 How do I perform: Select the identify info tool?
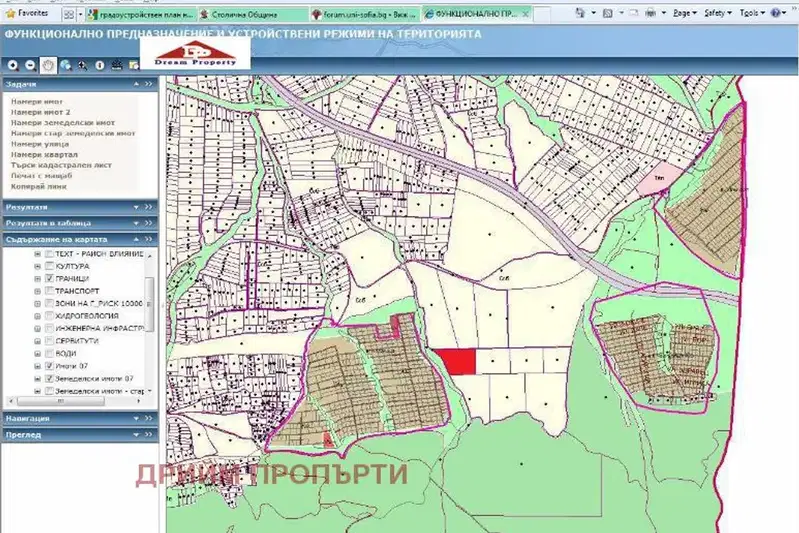pos(100,65)
